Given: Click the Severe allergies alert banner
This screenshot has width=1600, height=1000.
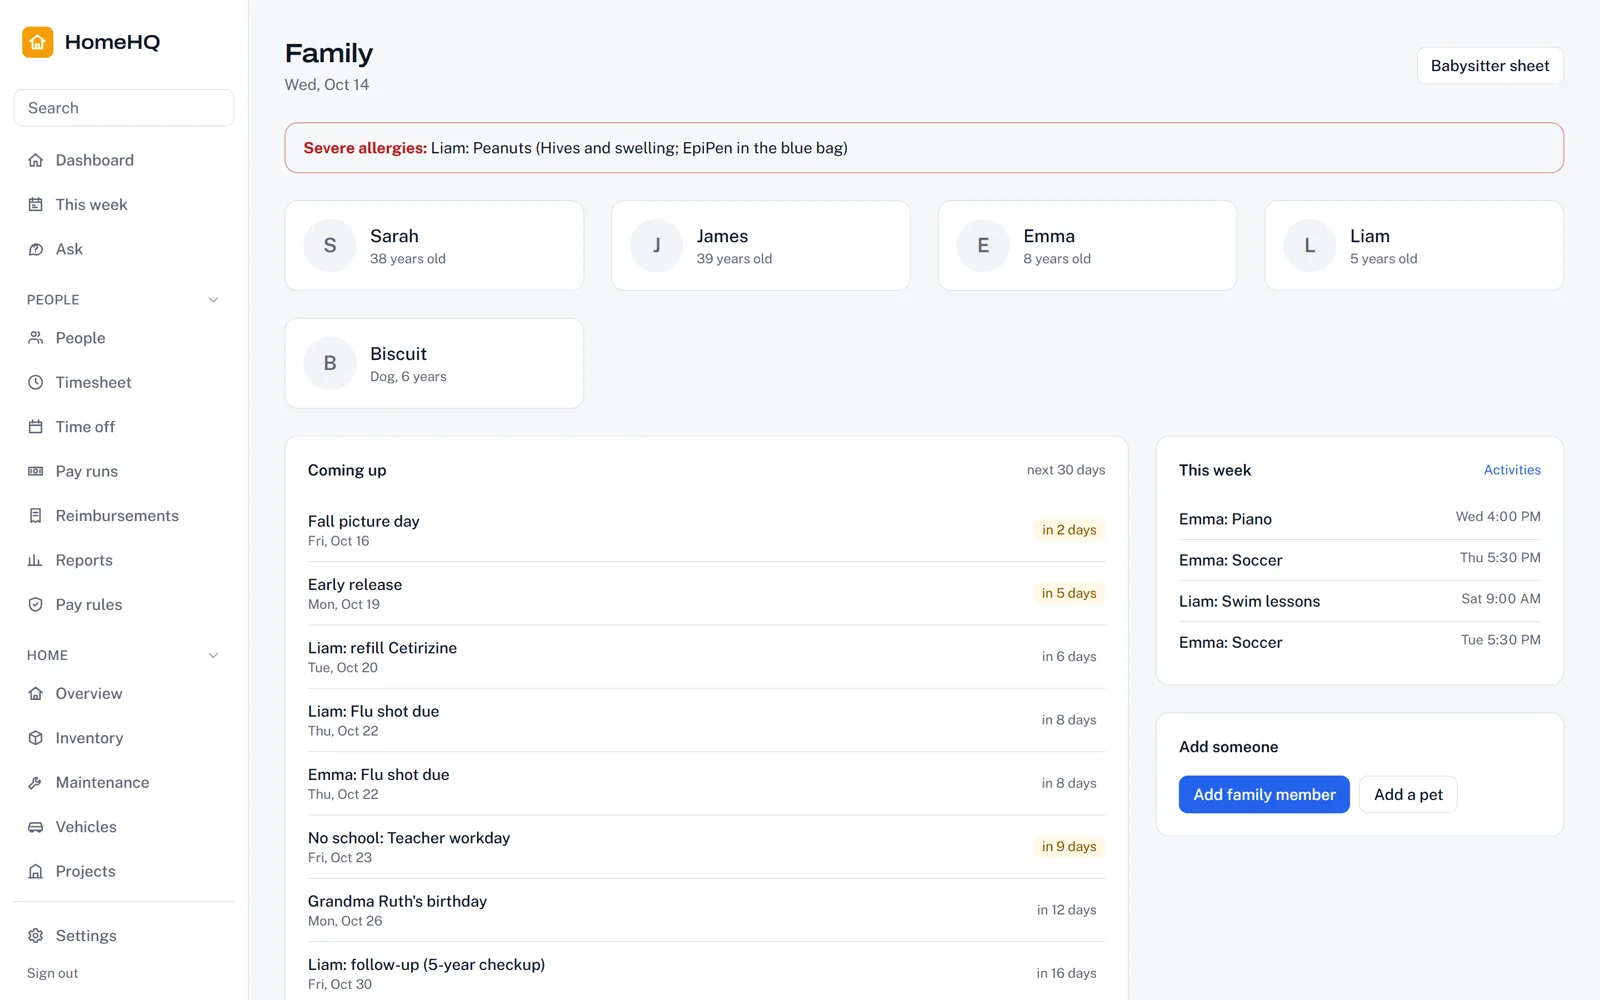Looking at the screenshot, I should click(924, 148).
